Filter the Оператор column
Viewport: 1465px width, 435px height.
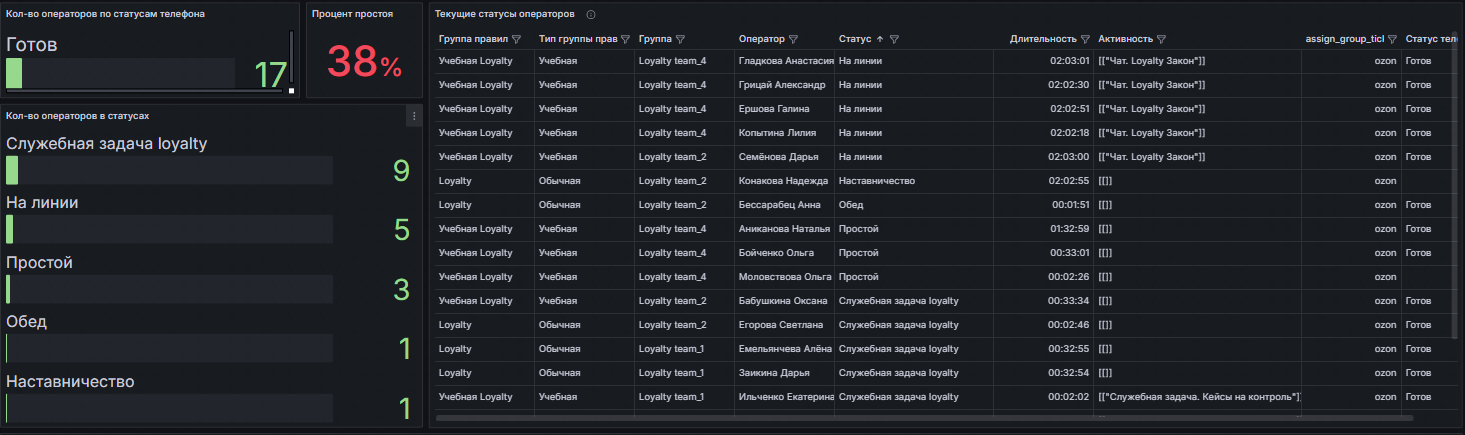coord(793,39)
